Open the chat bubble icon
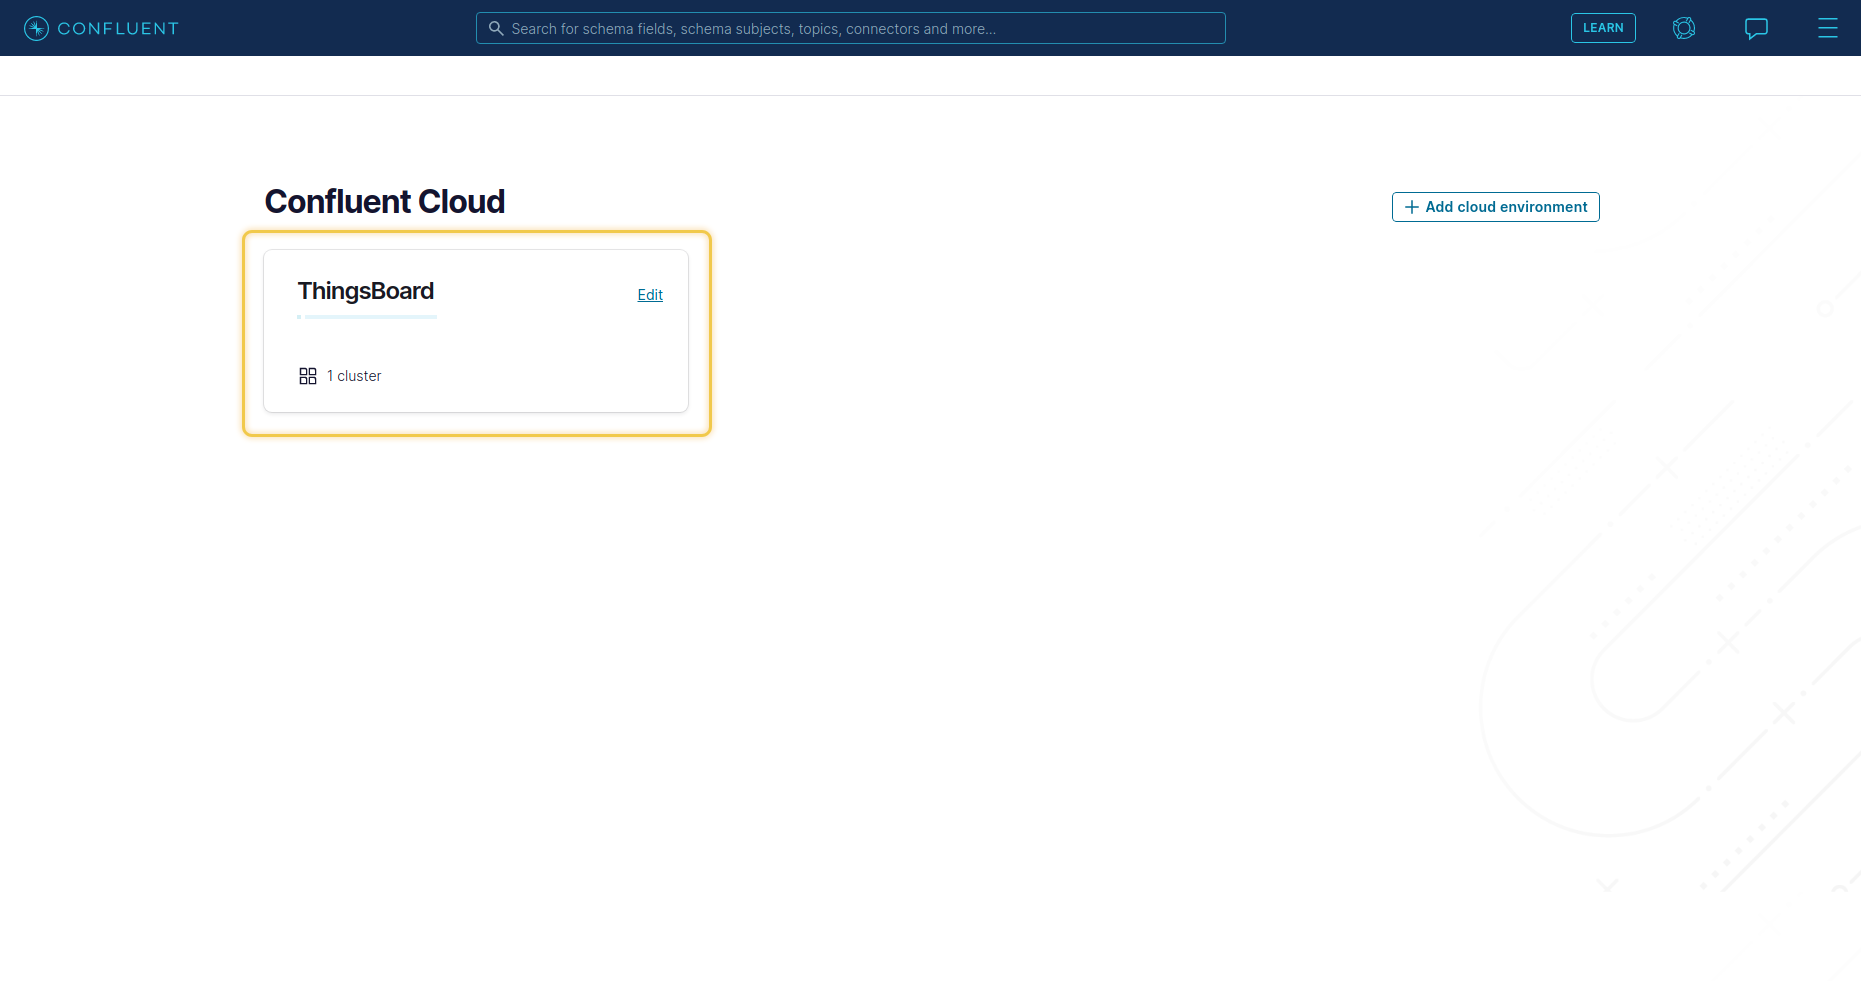This screenshot has width=1861, height=981. point(1756,28)
